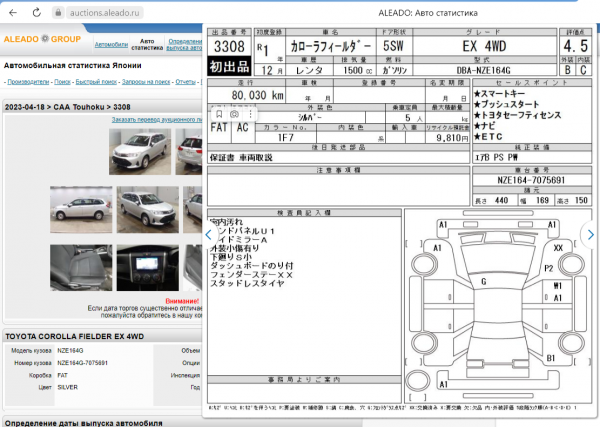This screenshot has height=427, width=600.
Task: Click the order auction sheet translation link
Action: (x=157, y=120)
